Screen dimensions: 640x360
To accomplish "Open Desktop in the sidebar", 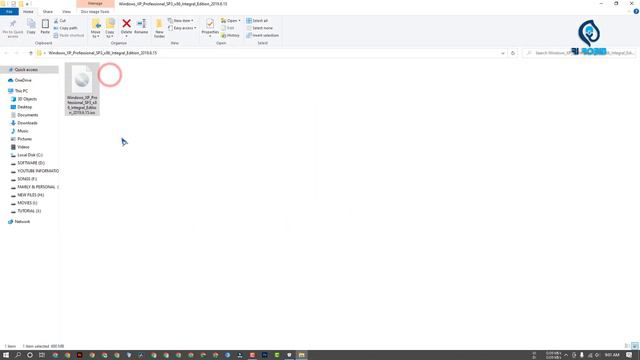I will click(x=24, y=107).
